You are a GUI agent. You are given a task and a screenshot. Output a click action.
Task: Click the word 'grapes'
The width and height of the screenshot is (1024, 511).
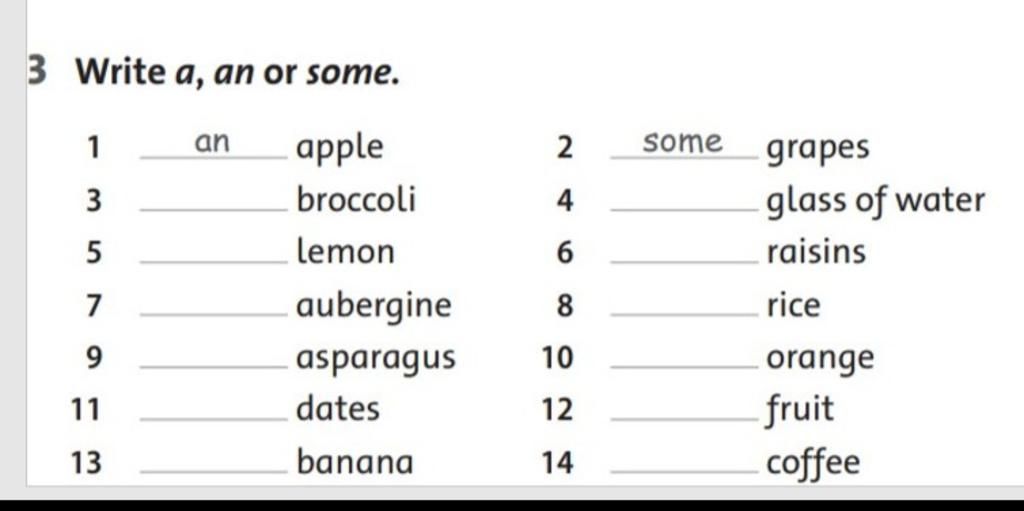coord(818,150)
